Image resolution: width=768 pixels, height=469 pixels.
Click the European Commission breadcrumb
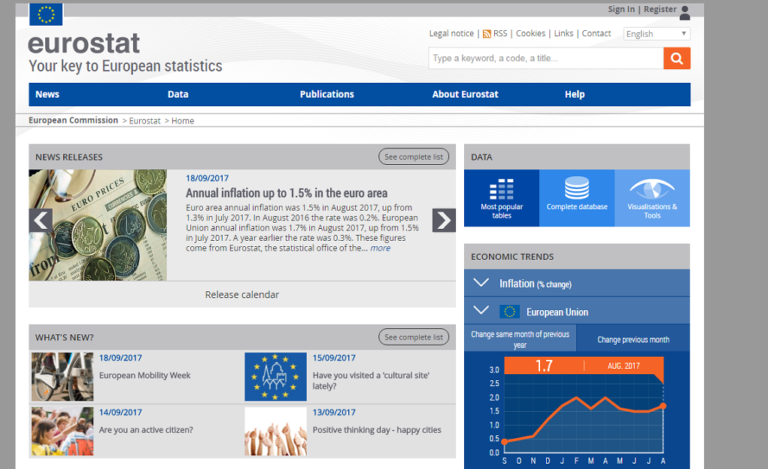(x=73, y=120)
